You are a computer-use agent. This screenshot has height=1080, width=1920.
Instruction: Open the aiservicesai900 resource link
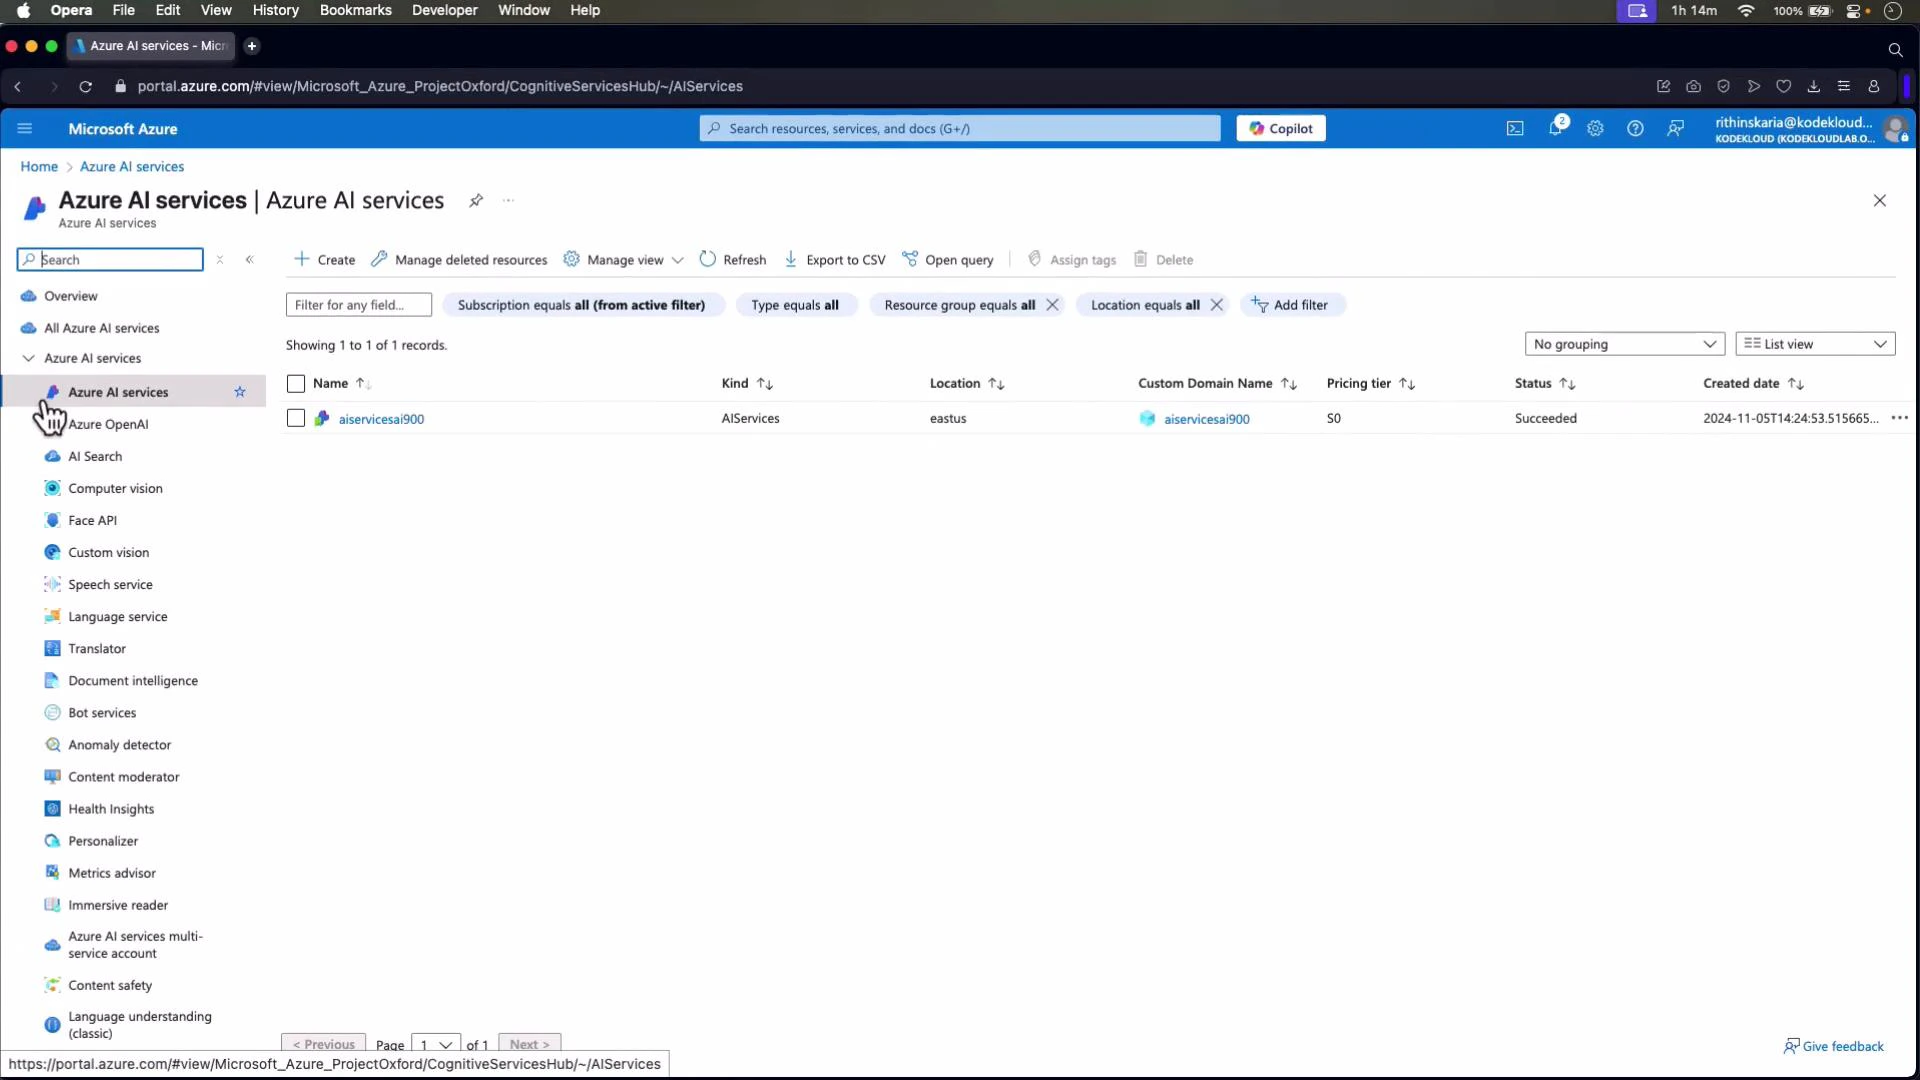click(381, 419)
